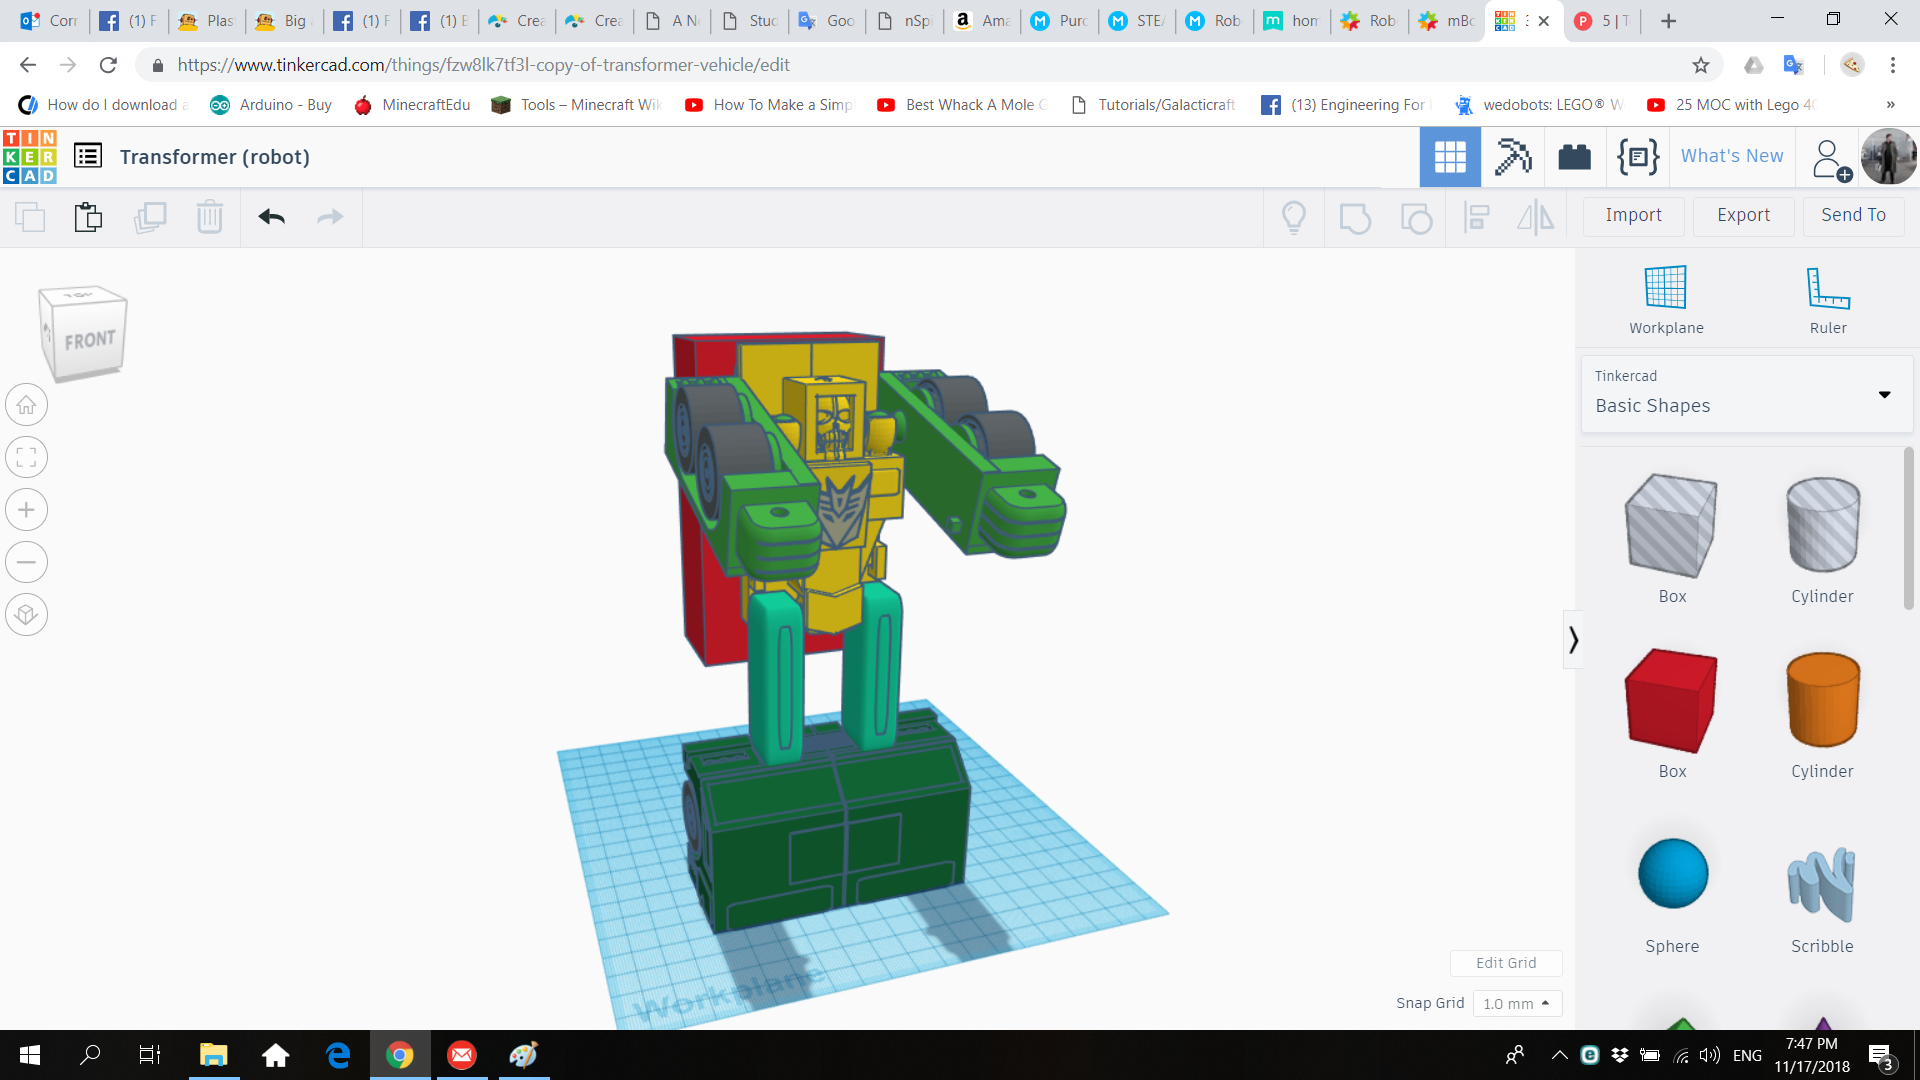
Task: Open the Blocks (Minecraft pickaxe) mode
Action: click(1512, 157)
